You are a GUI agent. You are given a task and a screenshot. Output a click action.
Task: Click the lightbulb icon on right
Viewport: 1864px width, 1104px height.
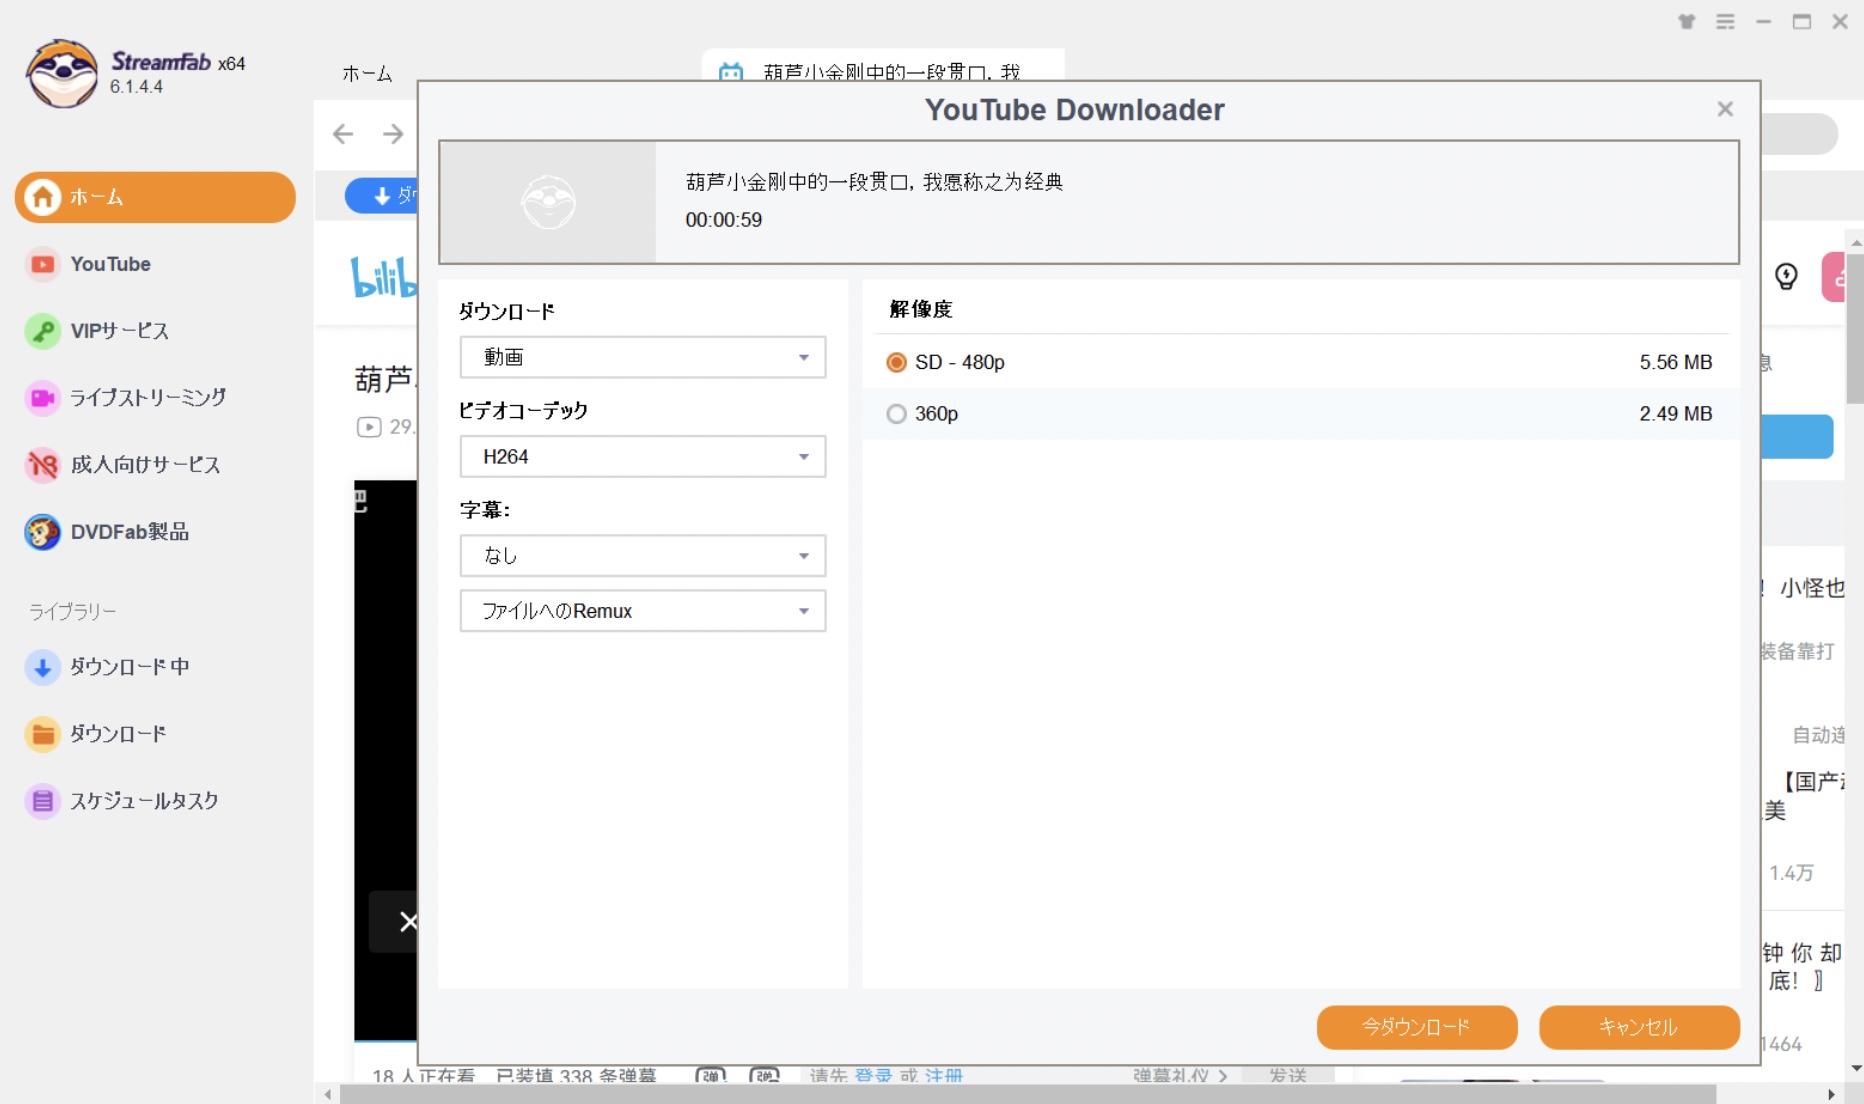pos(1786,276)
